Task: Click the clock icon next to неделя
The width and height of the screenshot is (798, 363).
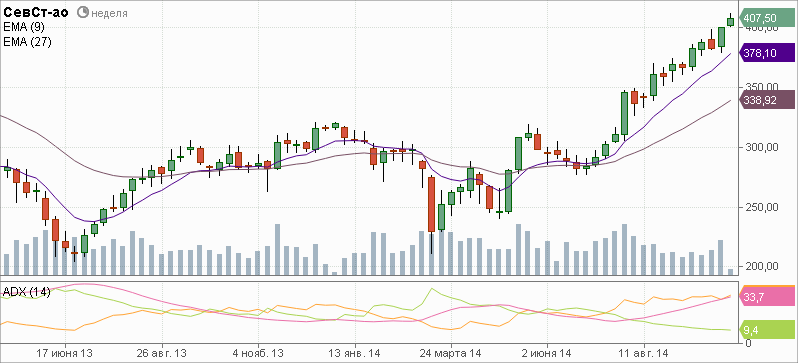Action: click(82, 13)
